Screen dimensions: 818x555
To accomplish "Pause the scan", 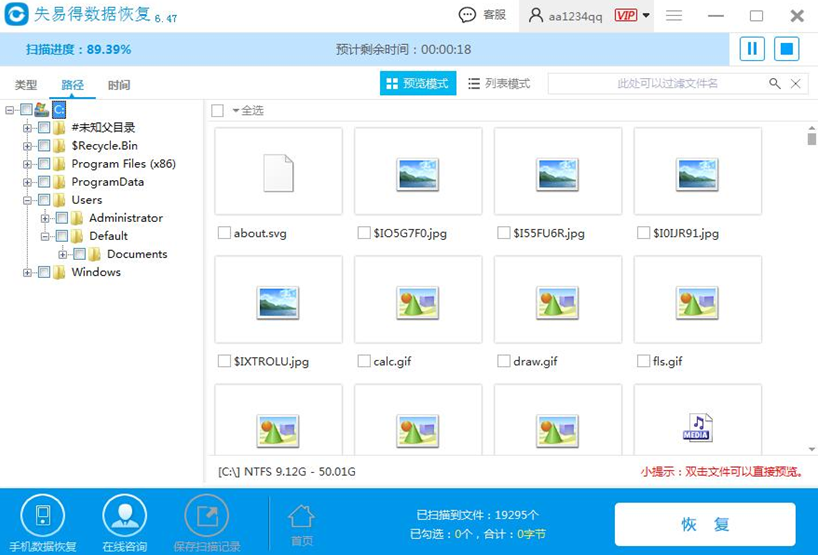I will (752, 49).
